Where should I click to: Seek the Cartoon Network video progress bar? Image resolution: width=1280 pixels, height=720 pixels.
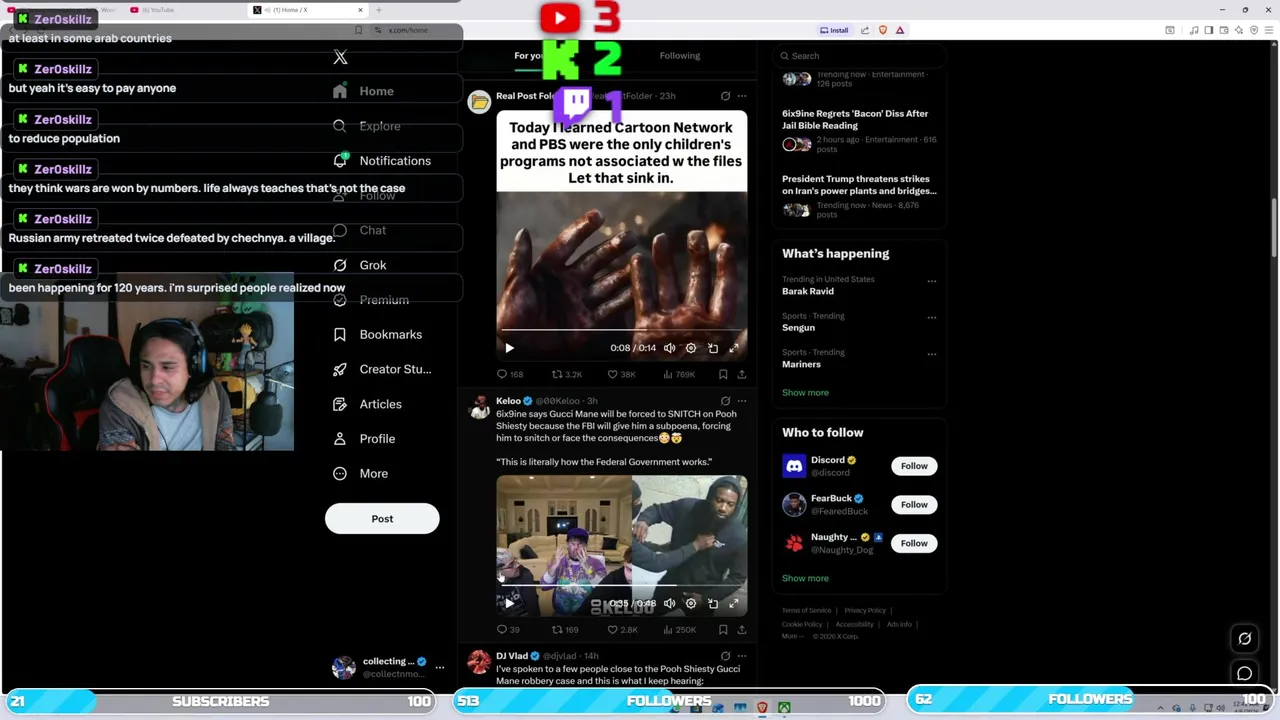point(621,329)
